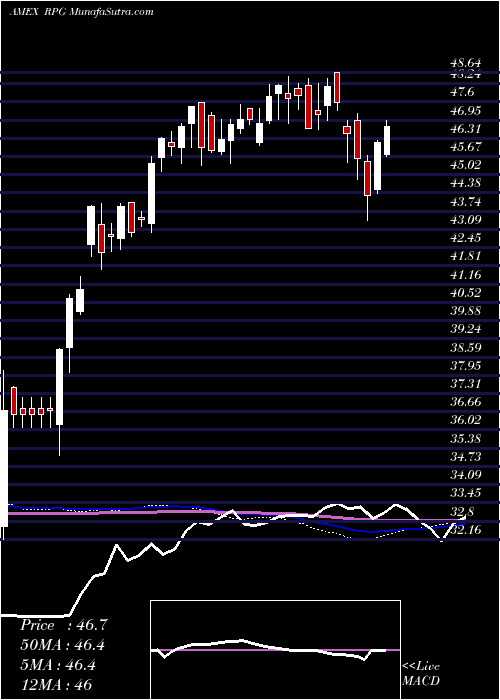Pick the 39.88 axis label

click(465, 311)
